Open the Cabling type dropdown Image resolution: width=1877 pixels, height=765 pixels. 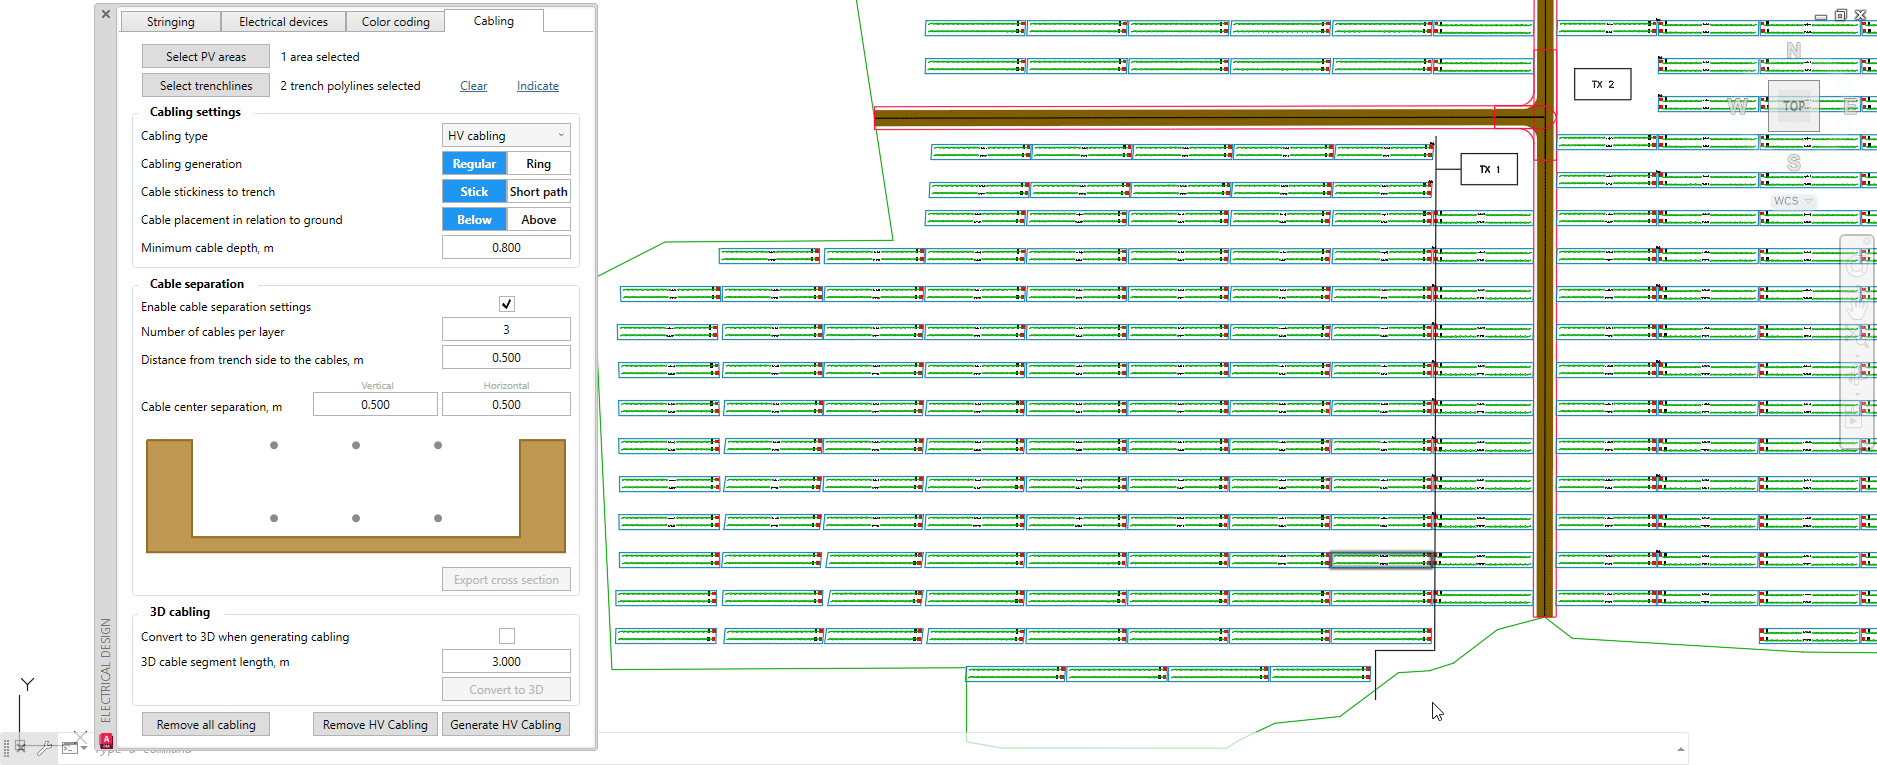506,136
